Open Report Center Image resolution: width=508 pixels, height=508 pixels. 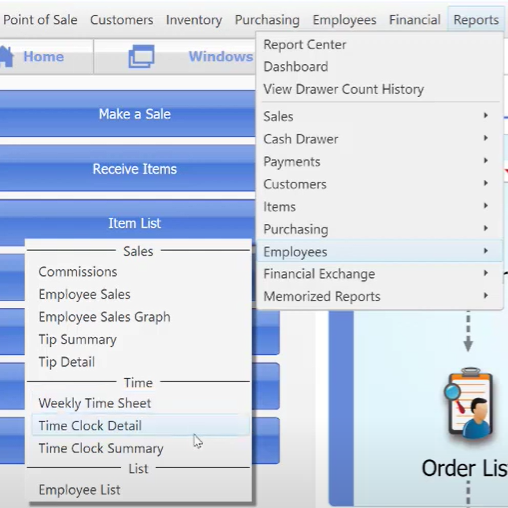pos(305,45)
